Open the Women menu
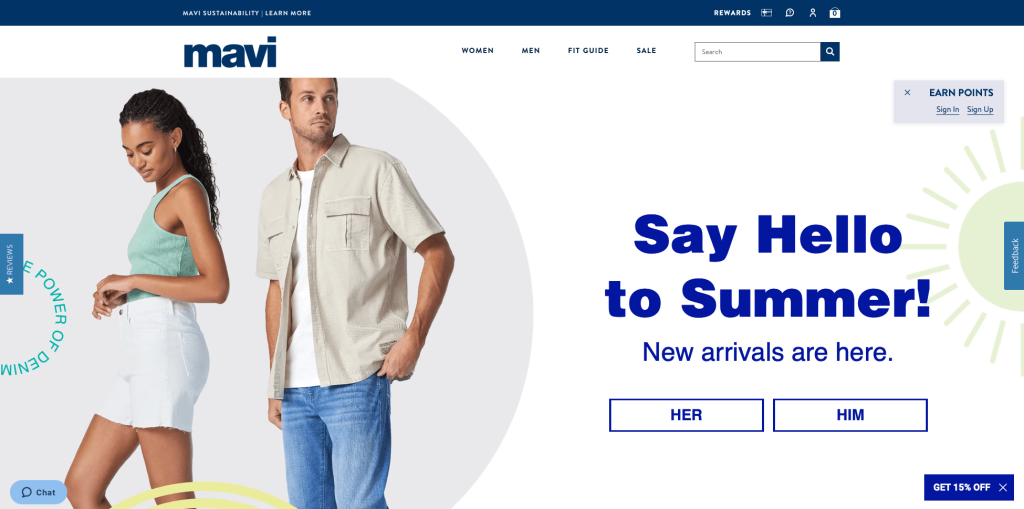Viewport: 1024px width, 509px height. (x=477, y=51)
